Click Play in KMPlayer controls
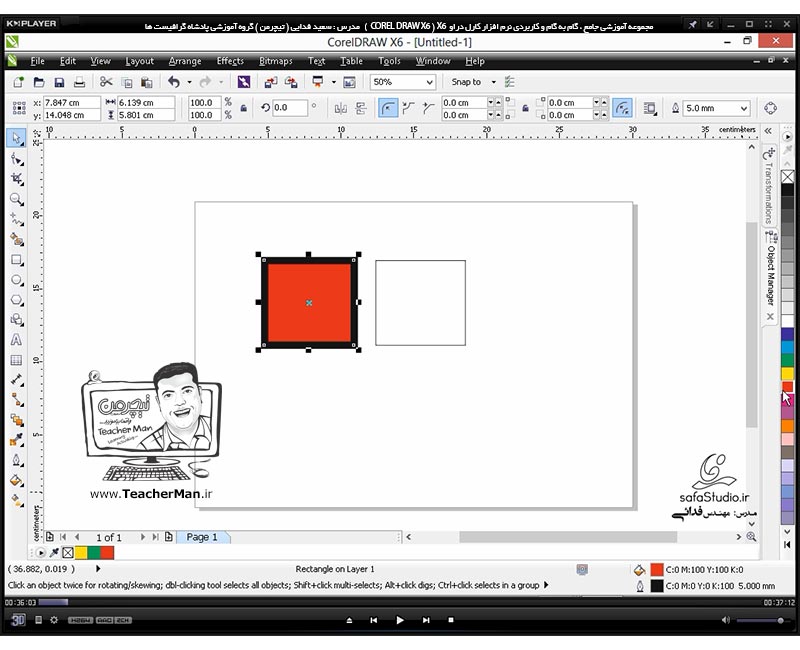Image resolution: width=800 pixels, height=650 pixels. 399,620
